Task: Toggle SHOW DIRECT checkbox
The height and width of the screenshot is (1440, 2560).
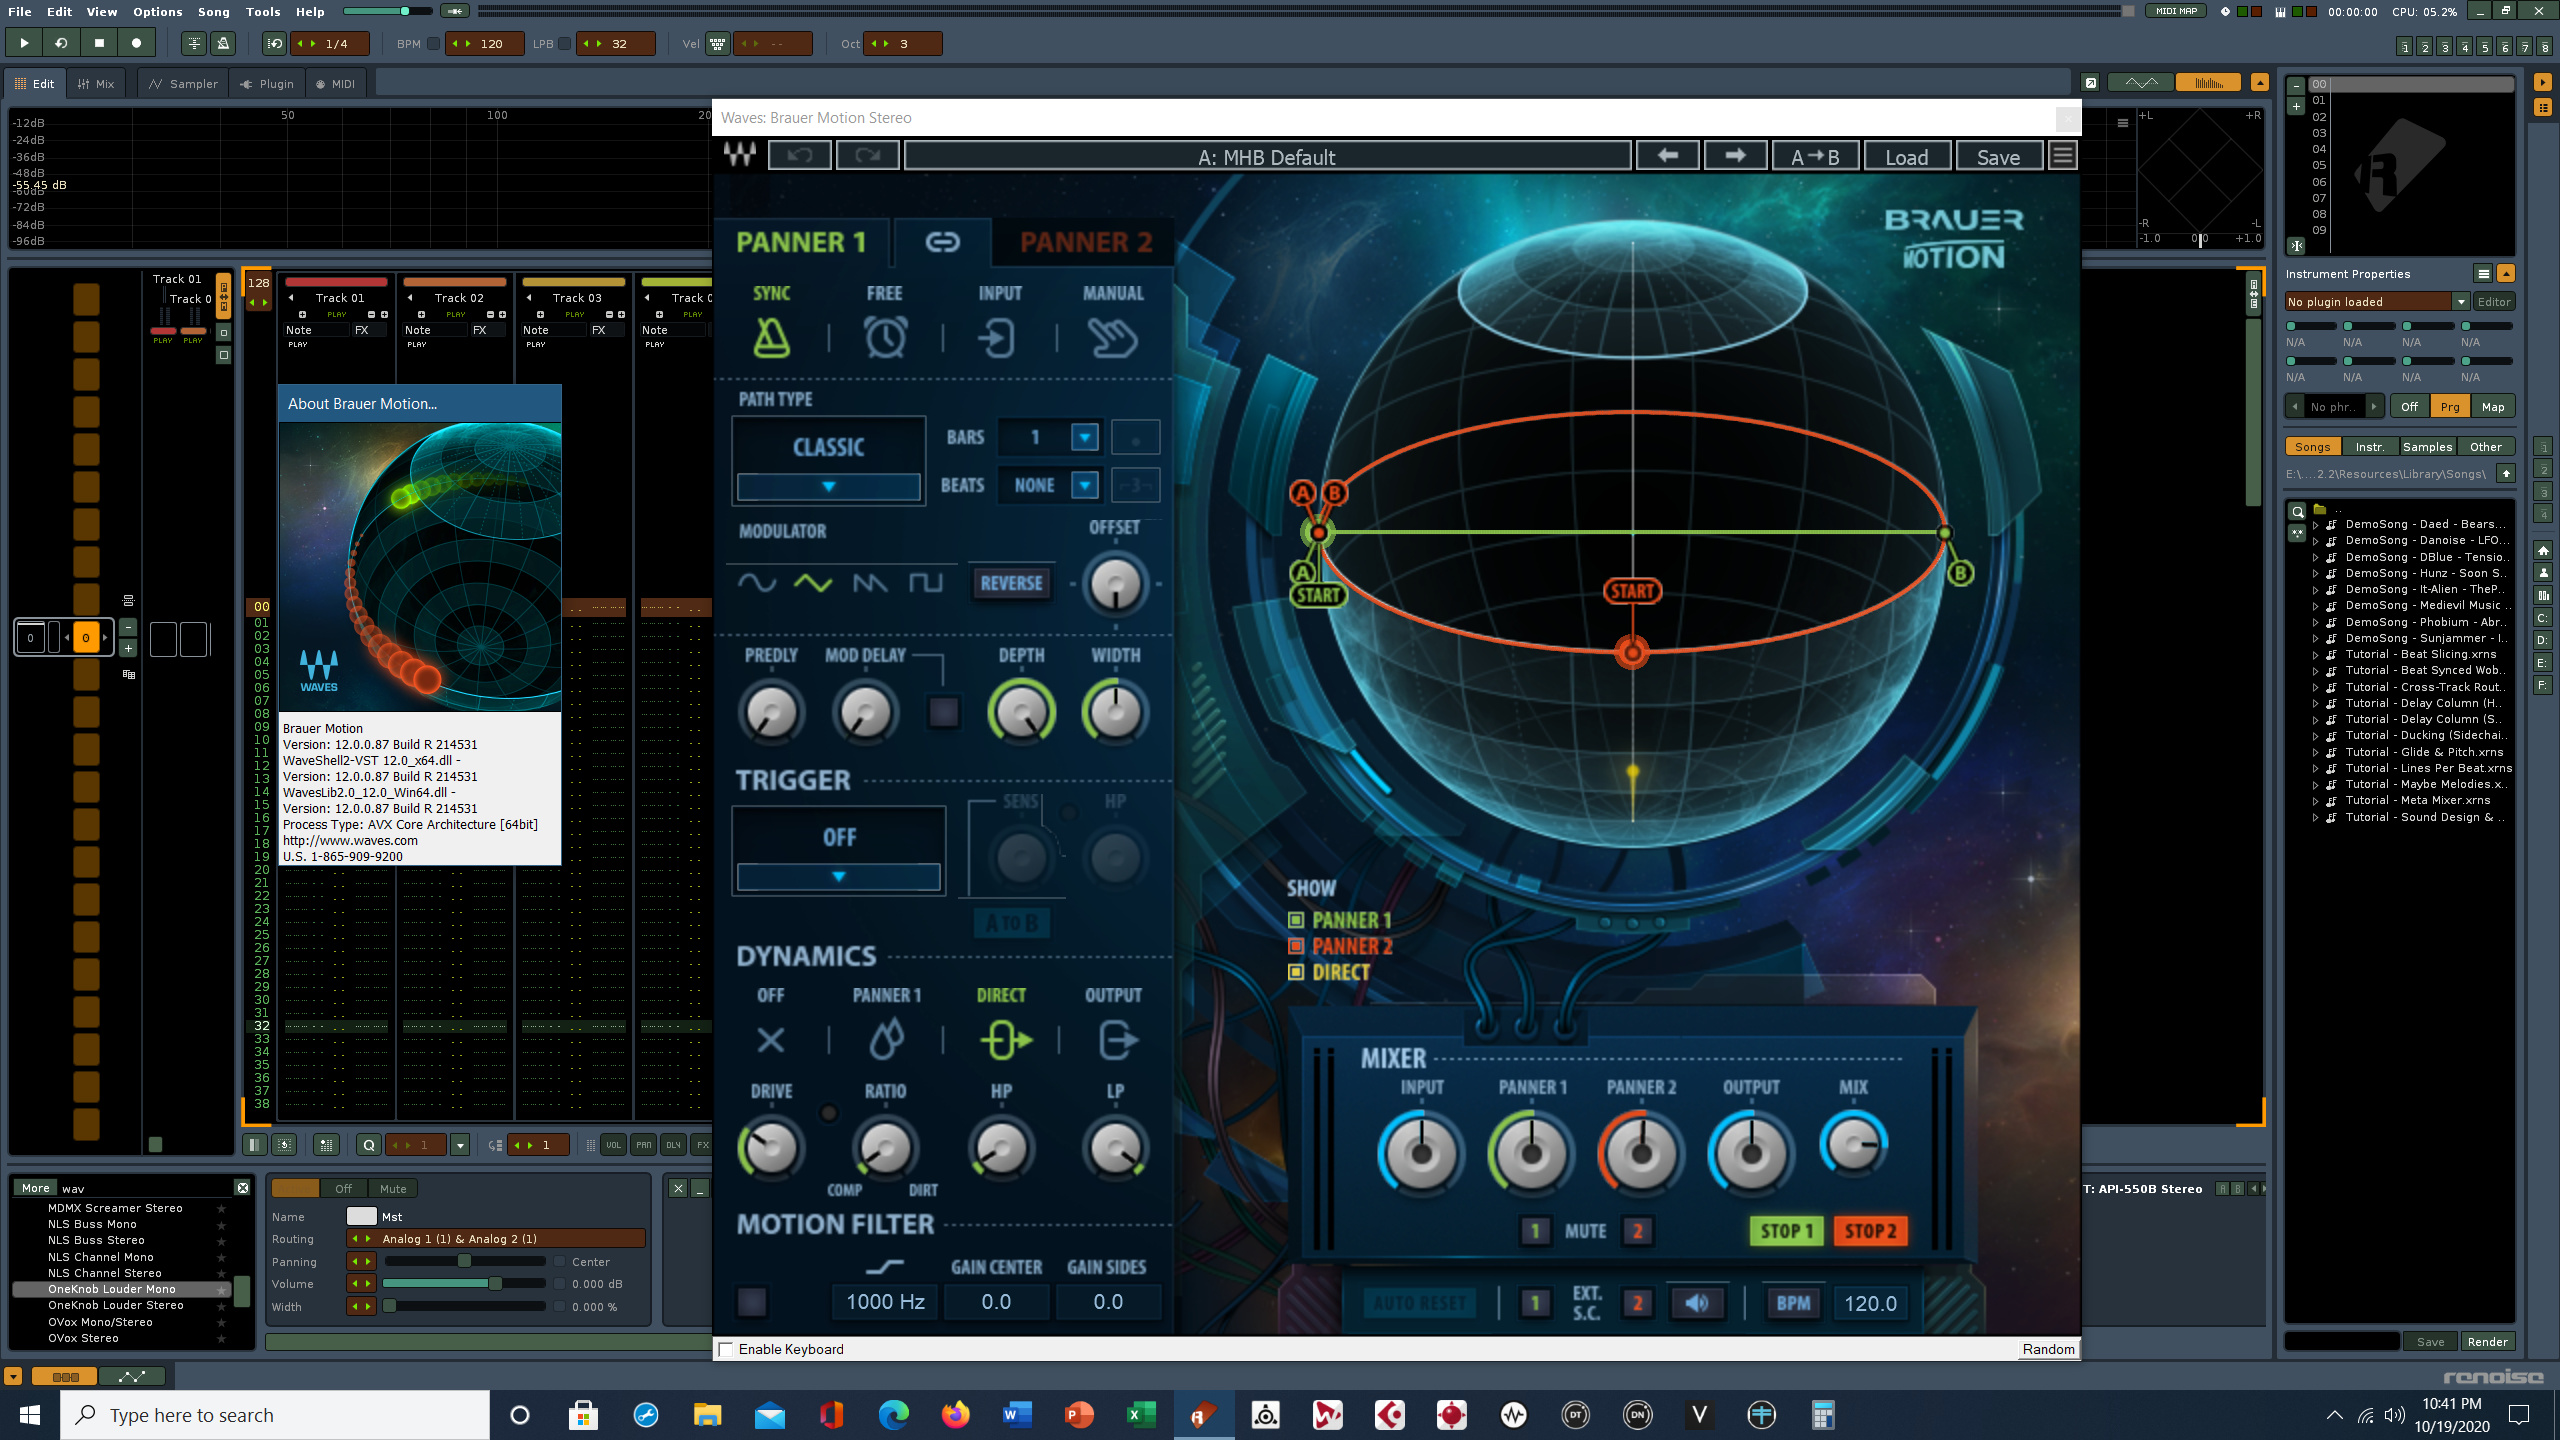Action: (x=1296, y=972)
